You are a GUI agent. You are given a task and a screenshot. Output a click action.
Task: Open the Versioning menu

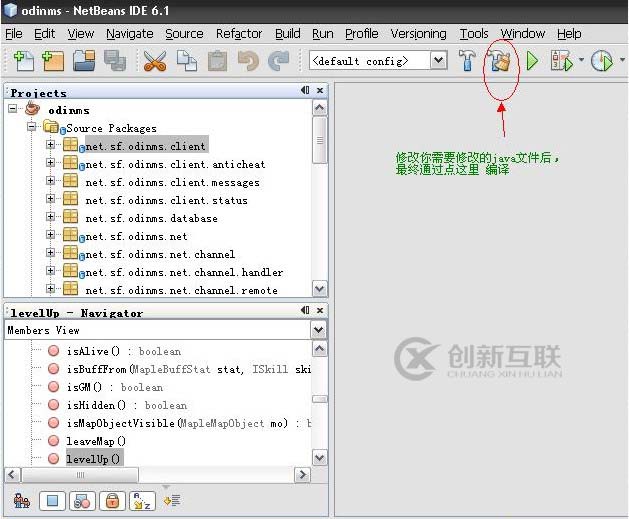tap(418, 34)
